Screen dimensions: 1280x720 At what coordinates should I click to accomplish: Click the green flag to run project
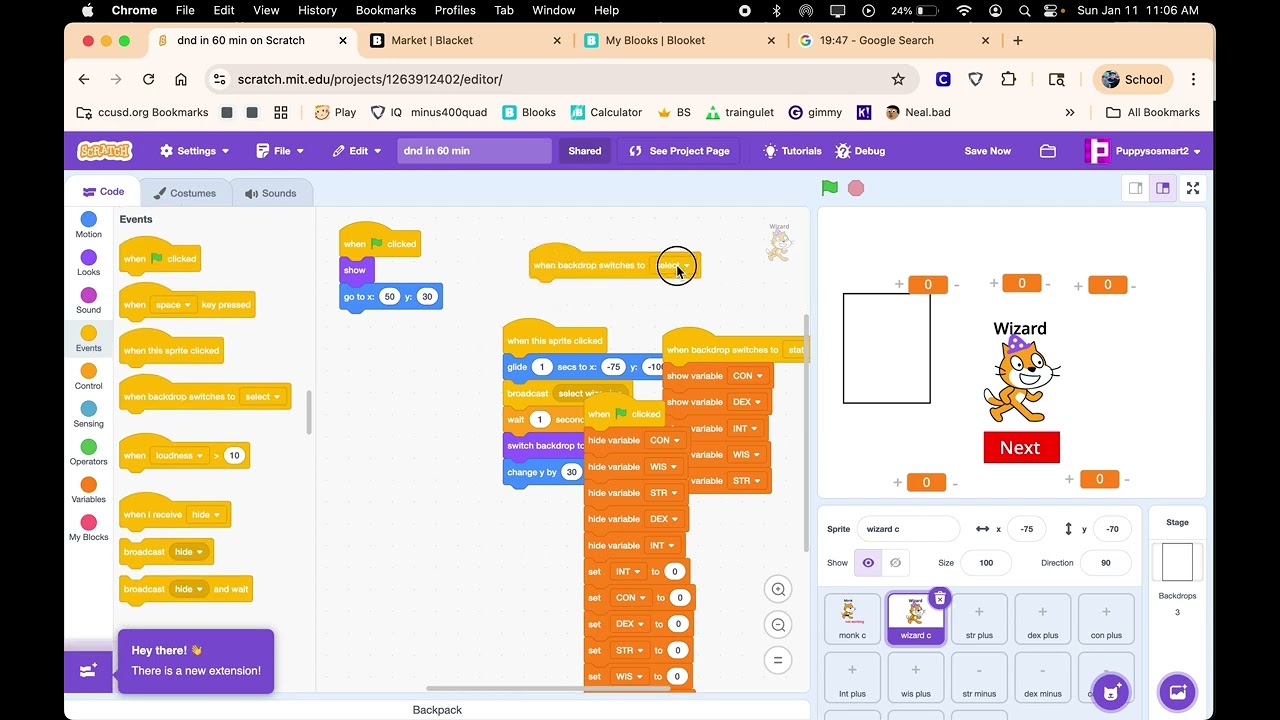pyautogui.click(x=829, y=188)
